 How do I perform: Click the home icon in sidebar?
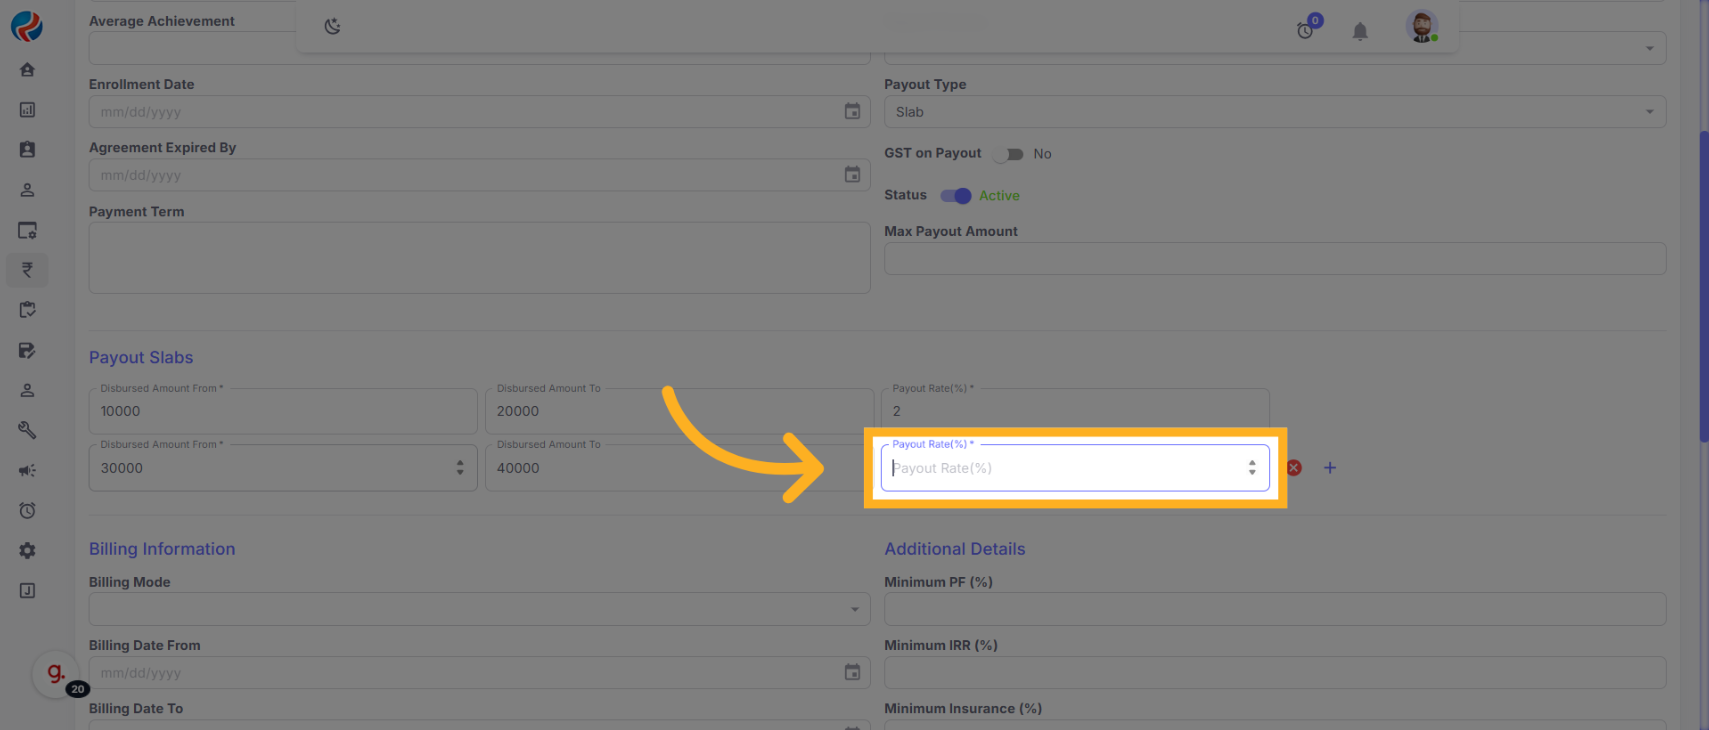27,70
